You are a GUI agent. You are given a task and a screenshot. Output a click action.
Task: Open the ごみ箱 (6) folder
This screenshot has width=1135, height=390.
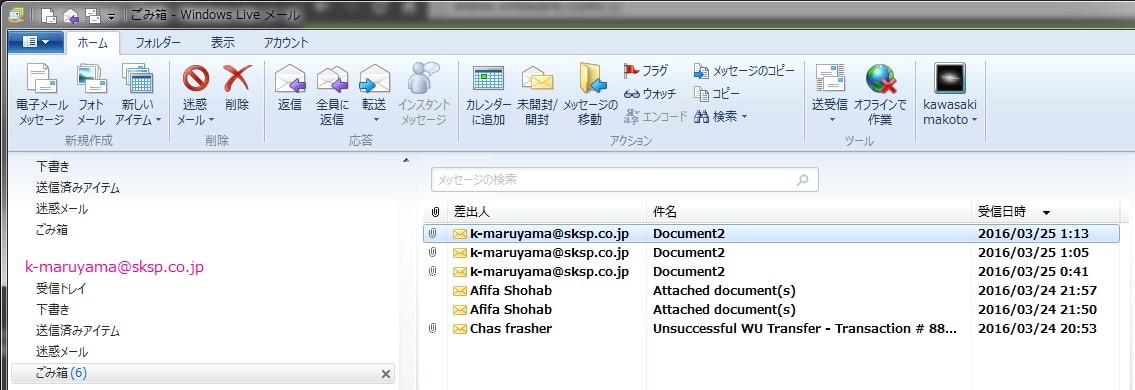point(203,373)
